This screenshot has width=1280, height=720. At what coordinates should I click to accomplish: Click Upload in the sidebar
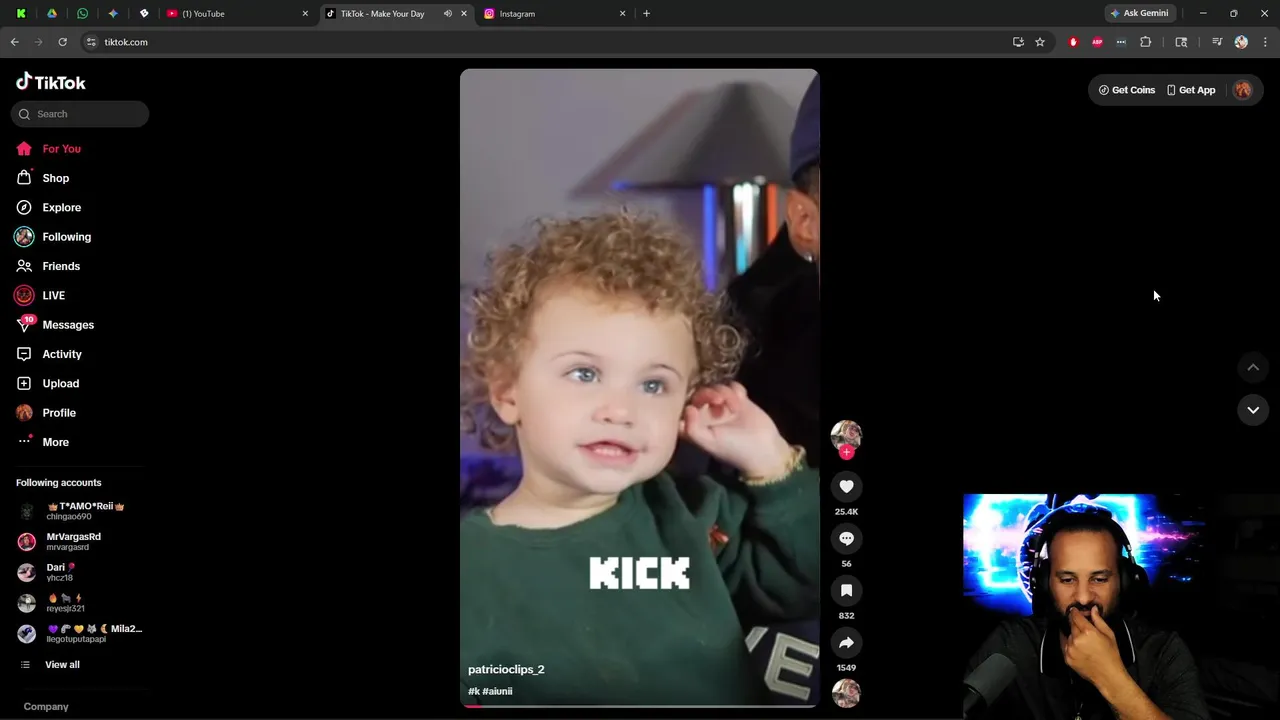pyautogui.click(x=47, y=383)
